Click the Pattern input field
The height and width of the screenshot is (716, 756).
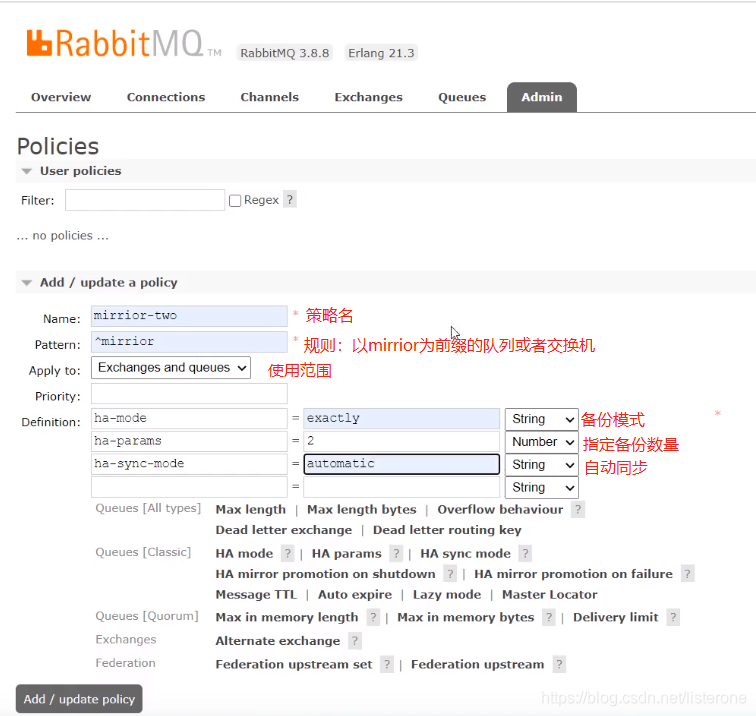pos(189,342)
